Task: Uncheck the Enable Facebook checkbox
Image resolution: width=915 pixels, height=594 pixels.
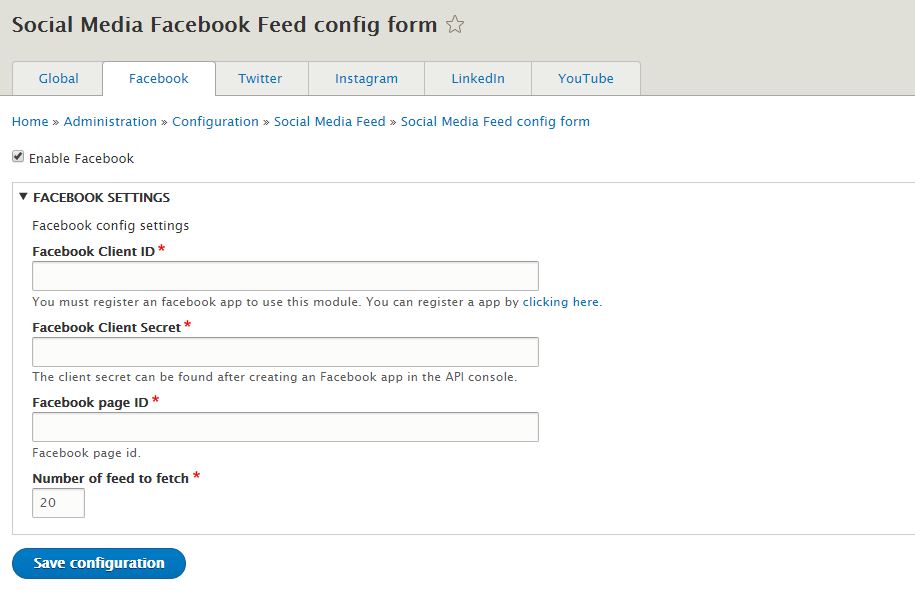Action: (18, 156)
